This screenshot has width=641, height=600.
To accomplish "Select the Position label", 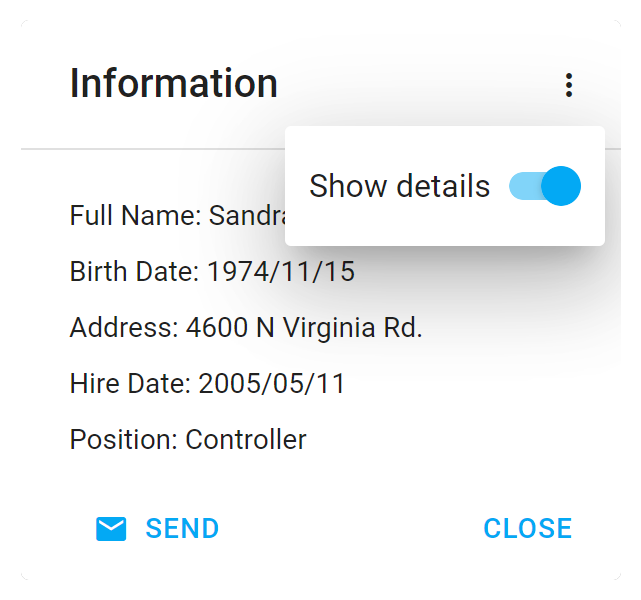I will [x=123, y=439].
